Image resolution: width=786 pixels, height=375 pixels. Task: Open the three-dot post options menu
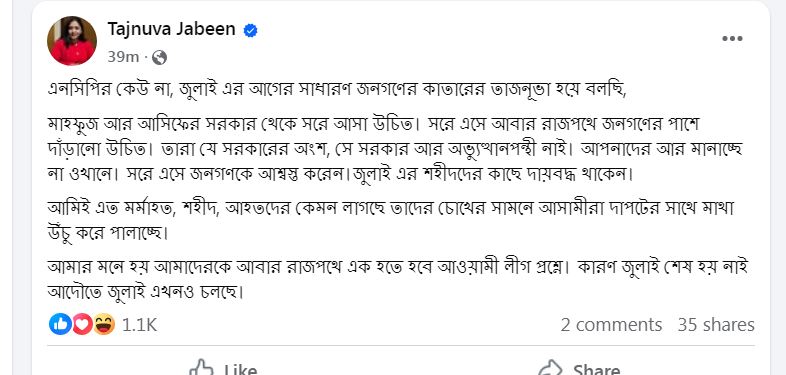732,39
